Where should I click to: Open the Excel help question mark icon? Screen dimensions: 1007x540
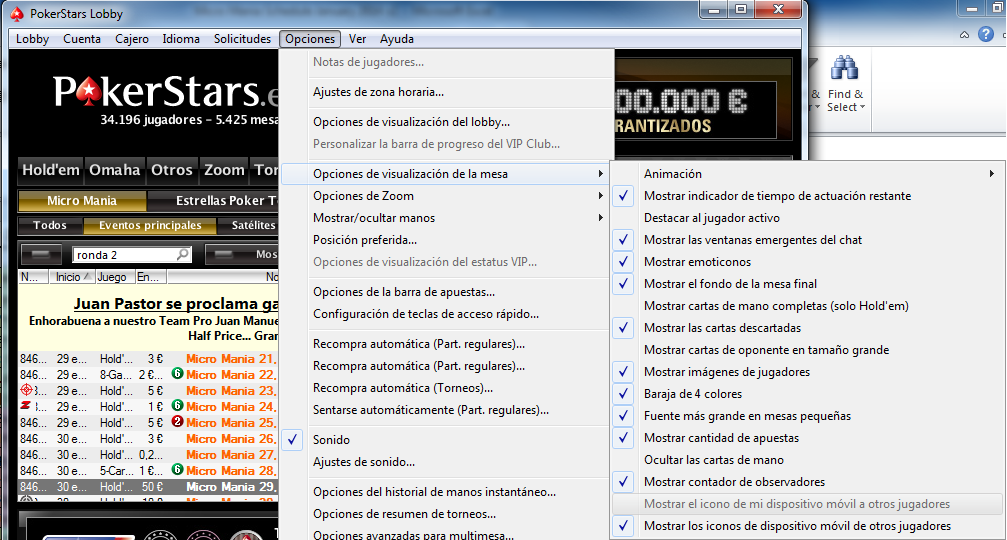click(x=986, y=34)
